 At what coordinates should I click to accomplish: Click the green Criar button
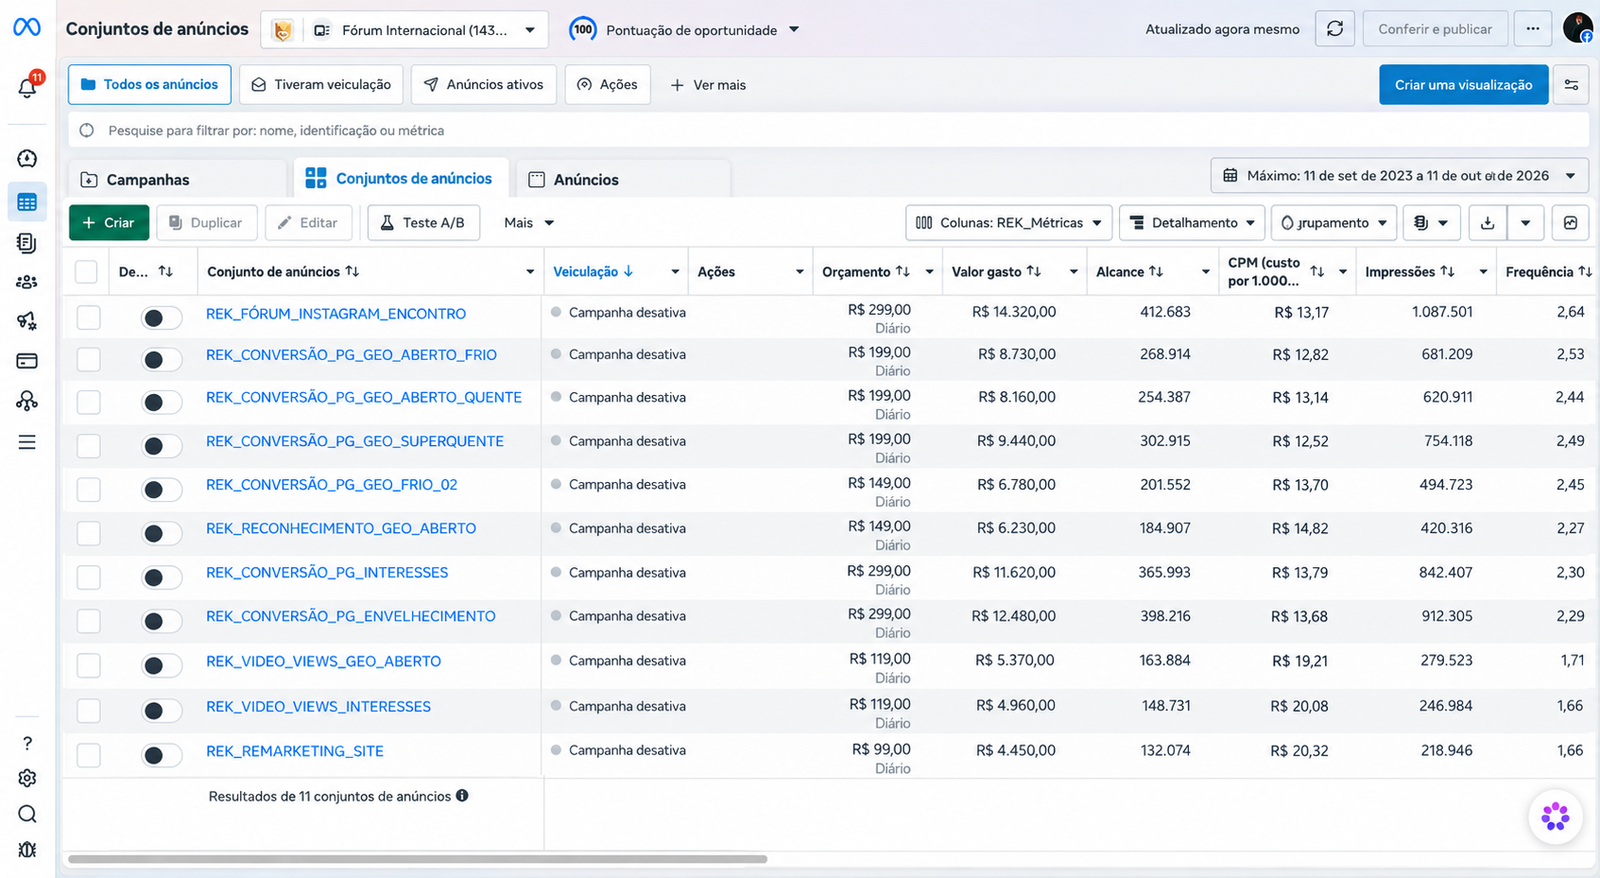[x=109, y=223]
